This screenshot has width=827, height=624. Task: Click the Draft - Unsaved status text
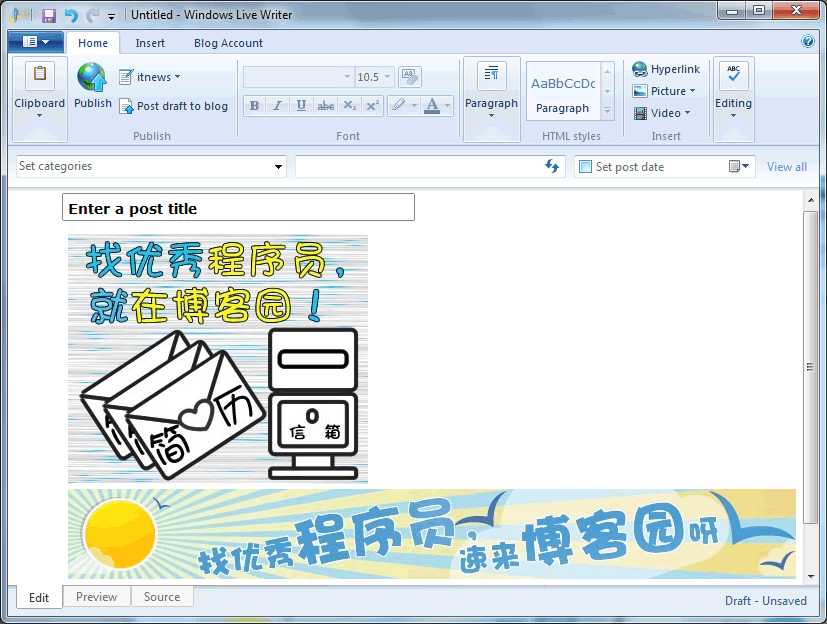click(x=765, y=601)
